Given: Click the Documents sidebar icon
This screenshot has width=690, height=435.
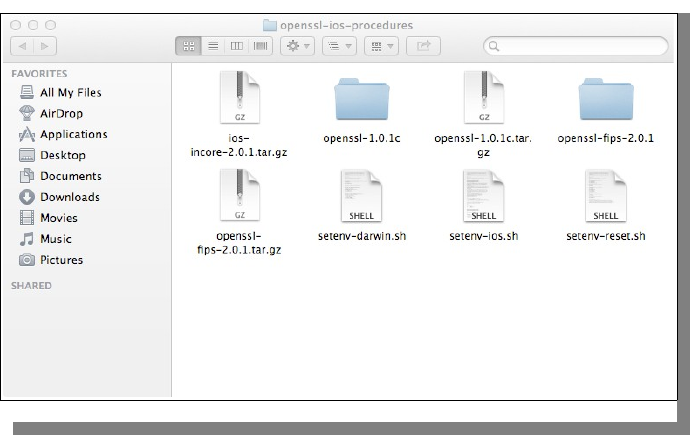Looking at the screenshot, I should coord(27,176).
